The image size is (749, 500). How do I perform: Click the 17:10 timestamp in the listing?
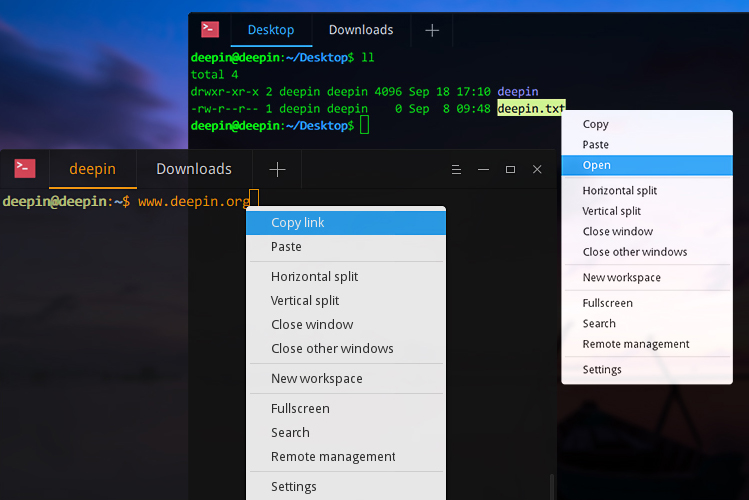[x=473, y=91]
